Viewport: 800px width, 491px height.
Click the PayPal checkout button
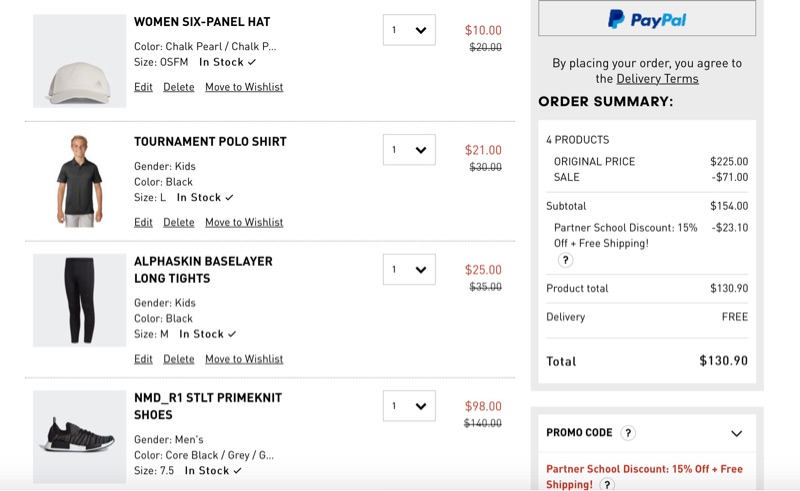(x=647, y=18)
